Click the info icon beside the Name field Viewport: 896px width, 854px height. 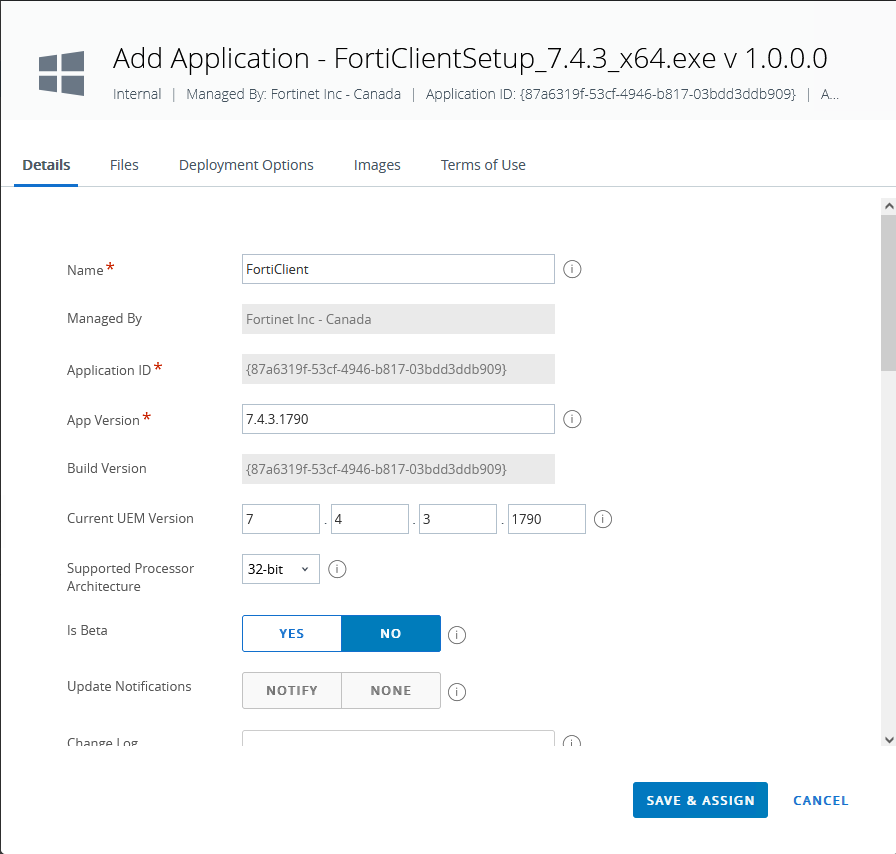coord(571,269)
